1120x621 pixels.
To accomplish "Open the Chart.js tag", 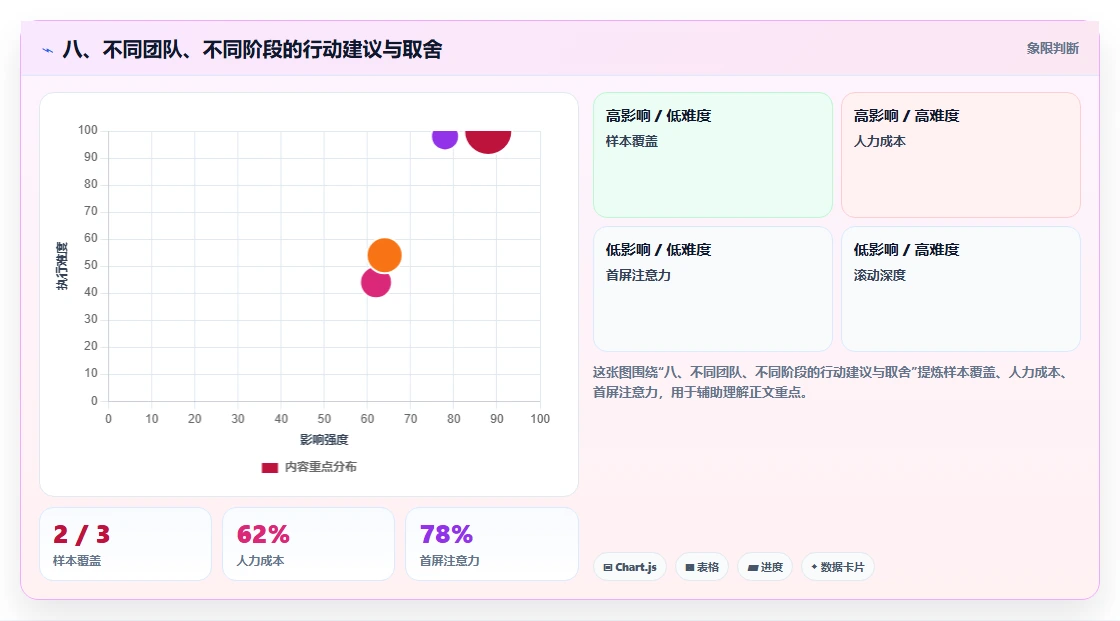I will 630,567.
